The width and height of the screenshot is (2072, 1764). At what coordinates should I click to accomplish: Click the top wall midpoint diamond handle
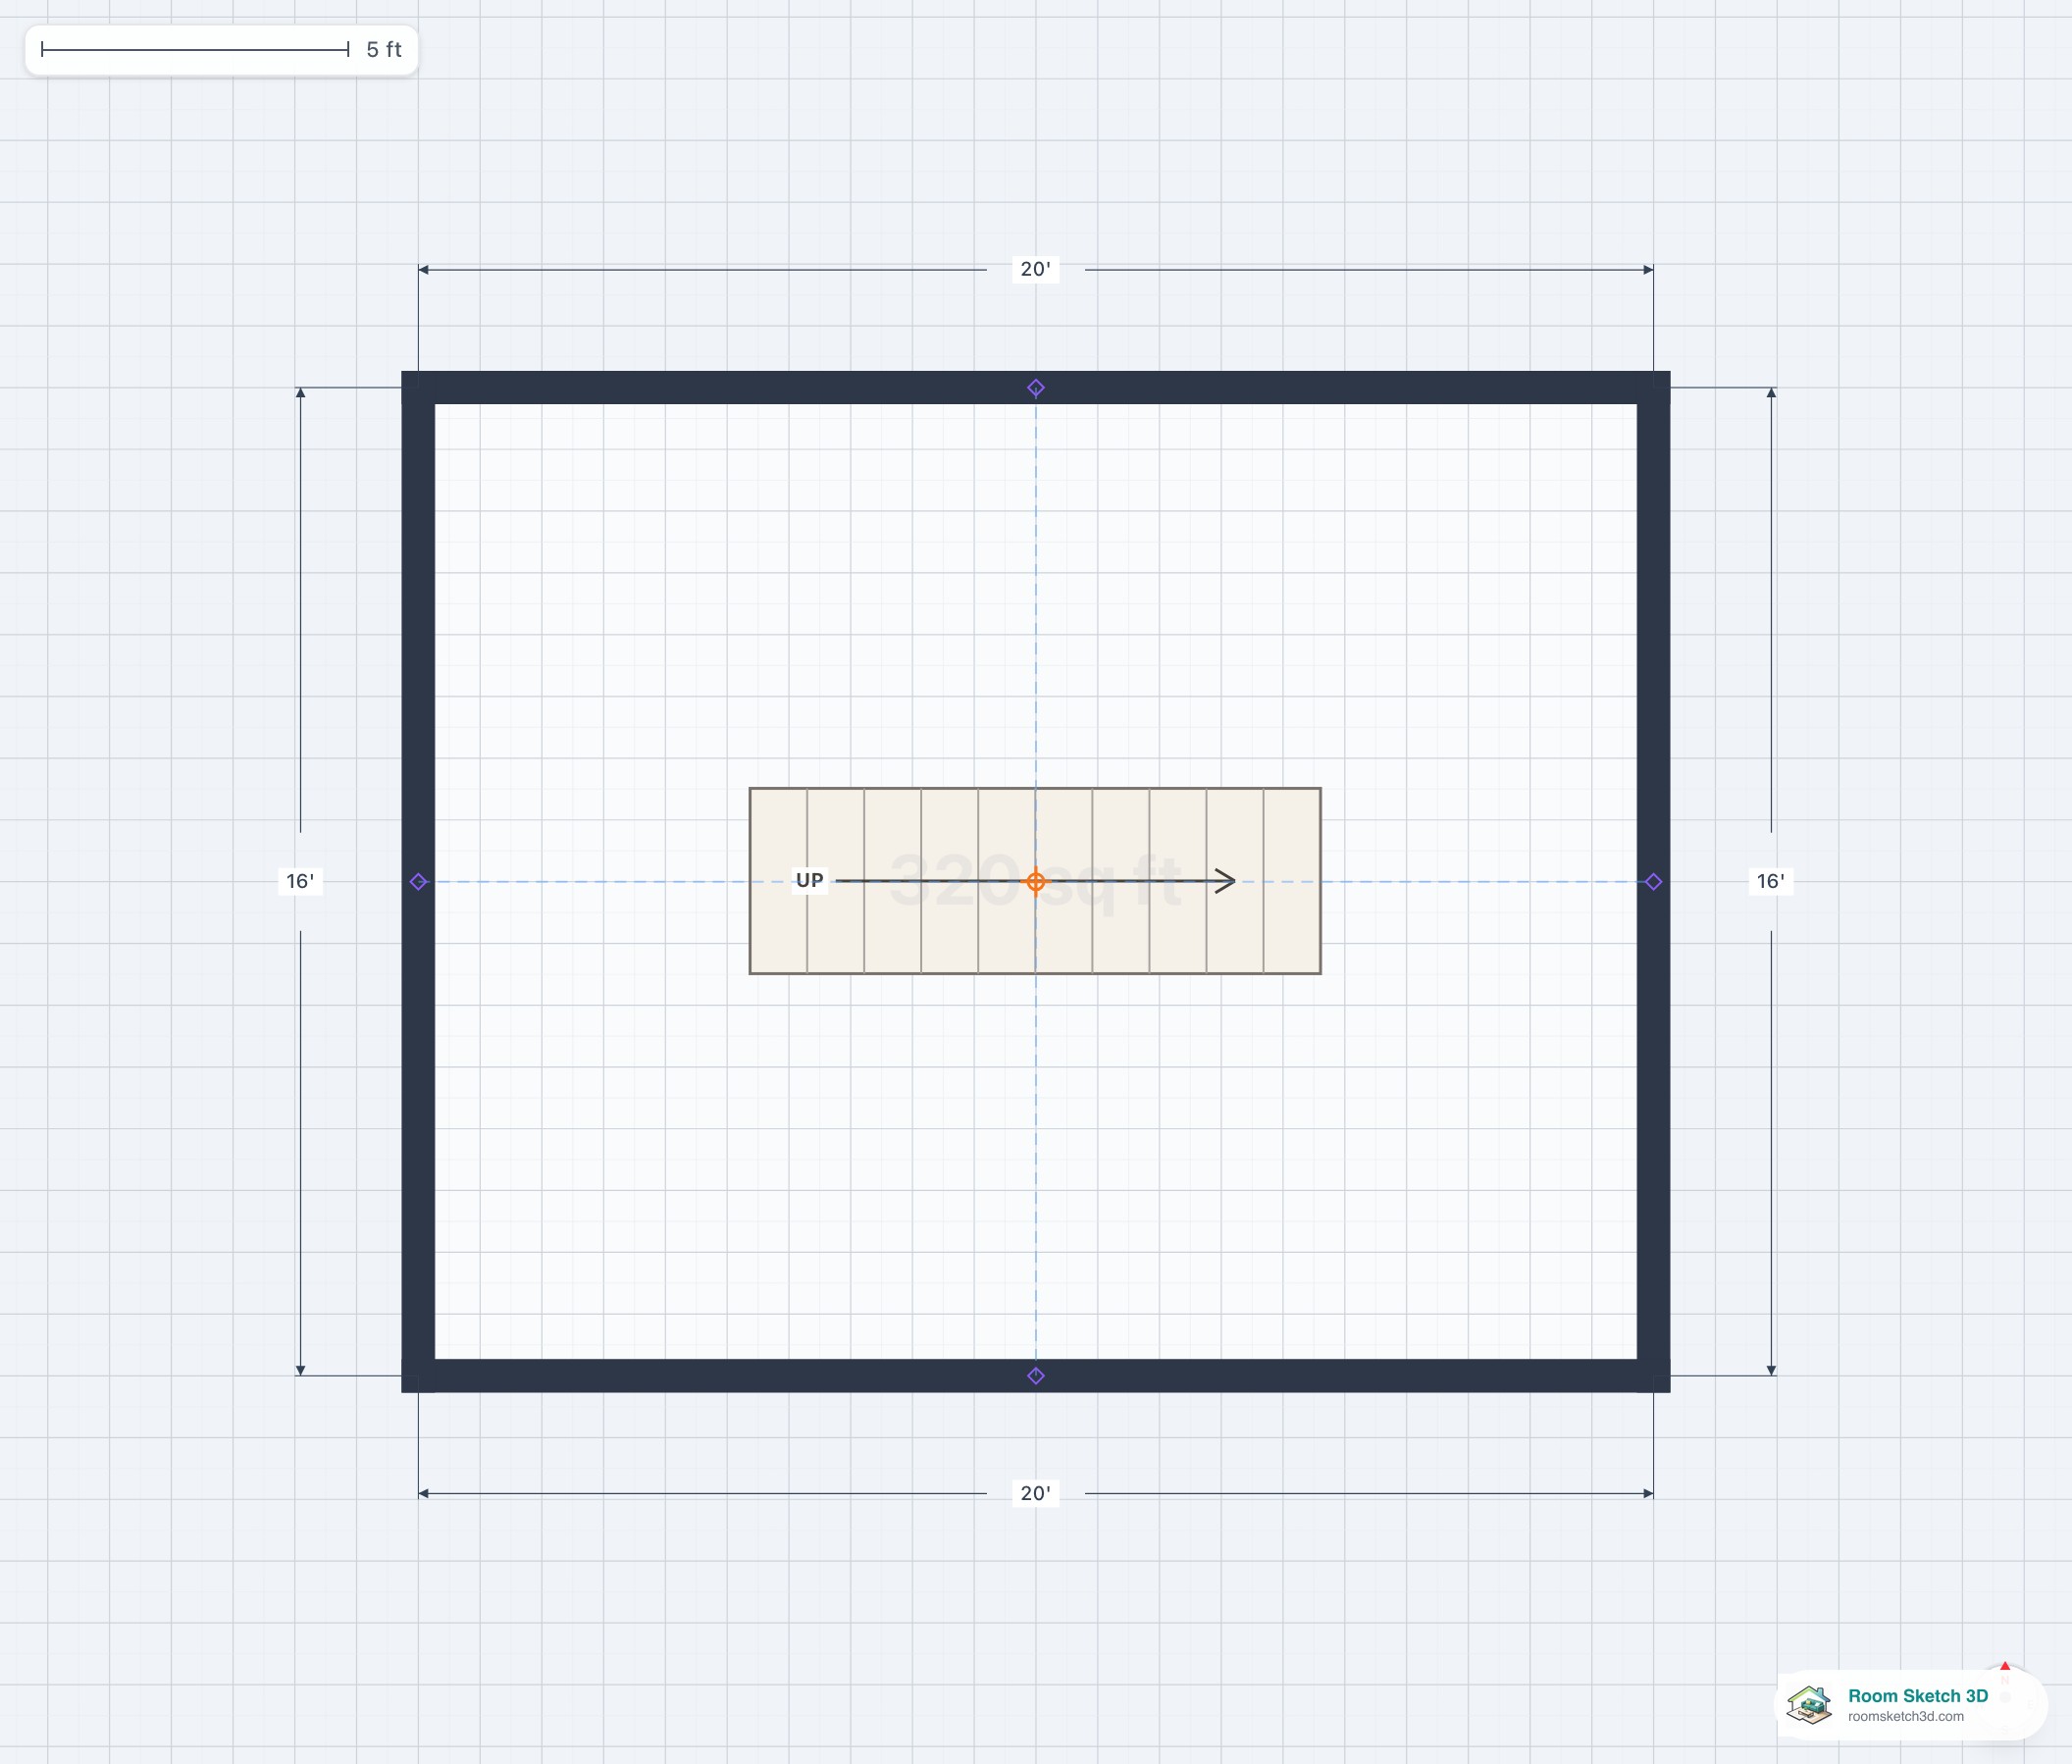click(1036, 388)
